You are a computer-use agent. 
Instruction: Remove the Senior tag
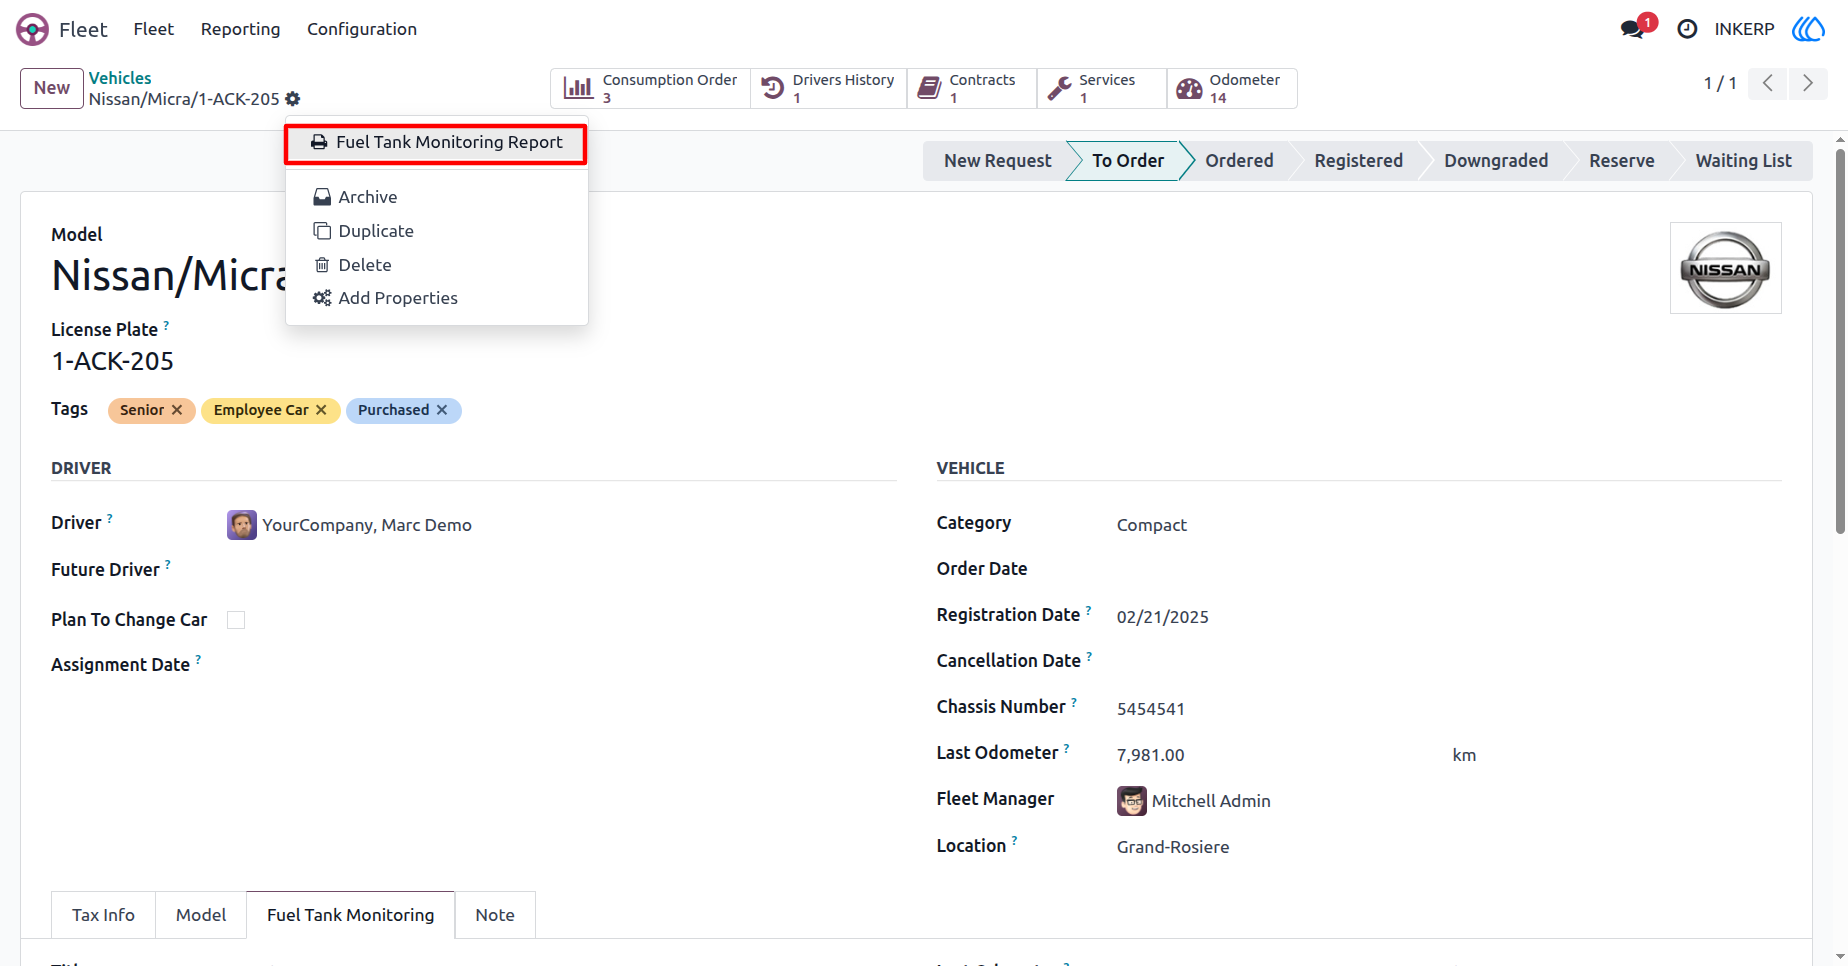(177, 410)
